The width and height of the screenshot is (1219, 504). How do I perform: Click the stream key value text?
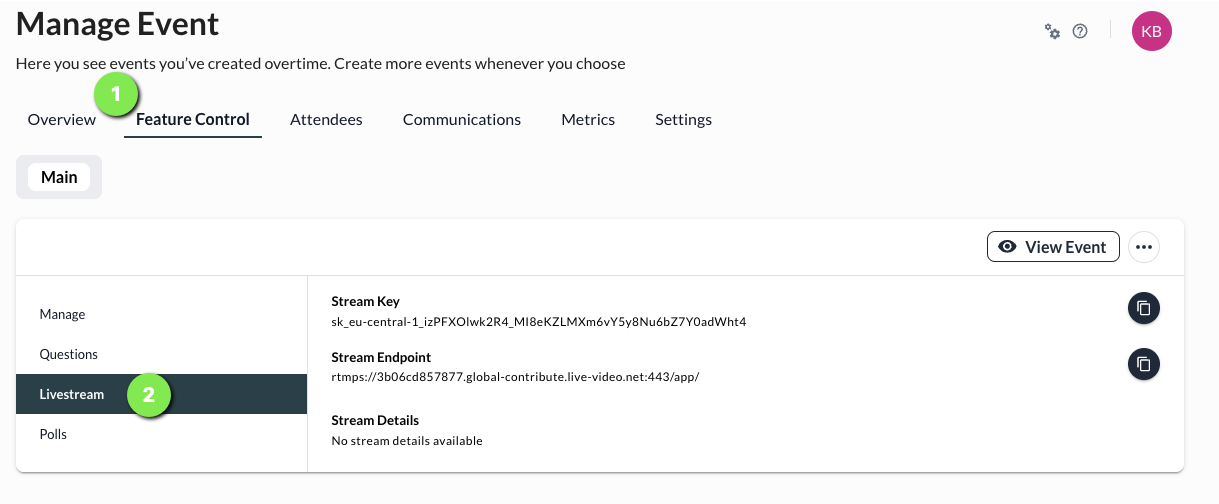tap(538, 322)
